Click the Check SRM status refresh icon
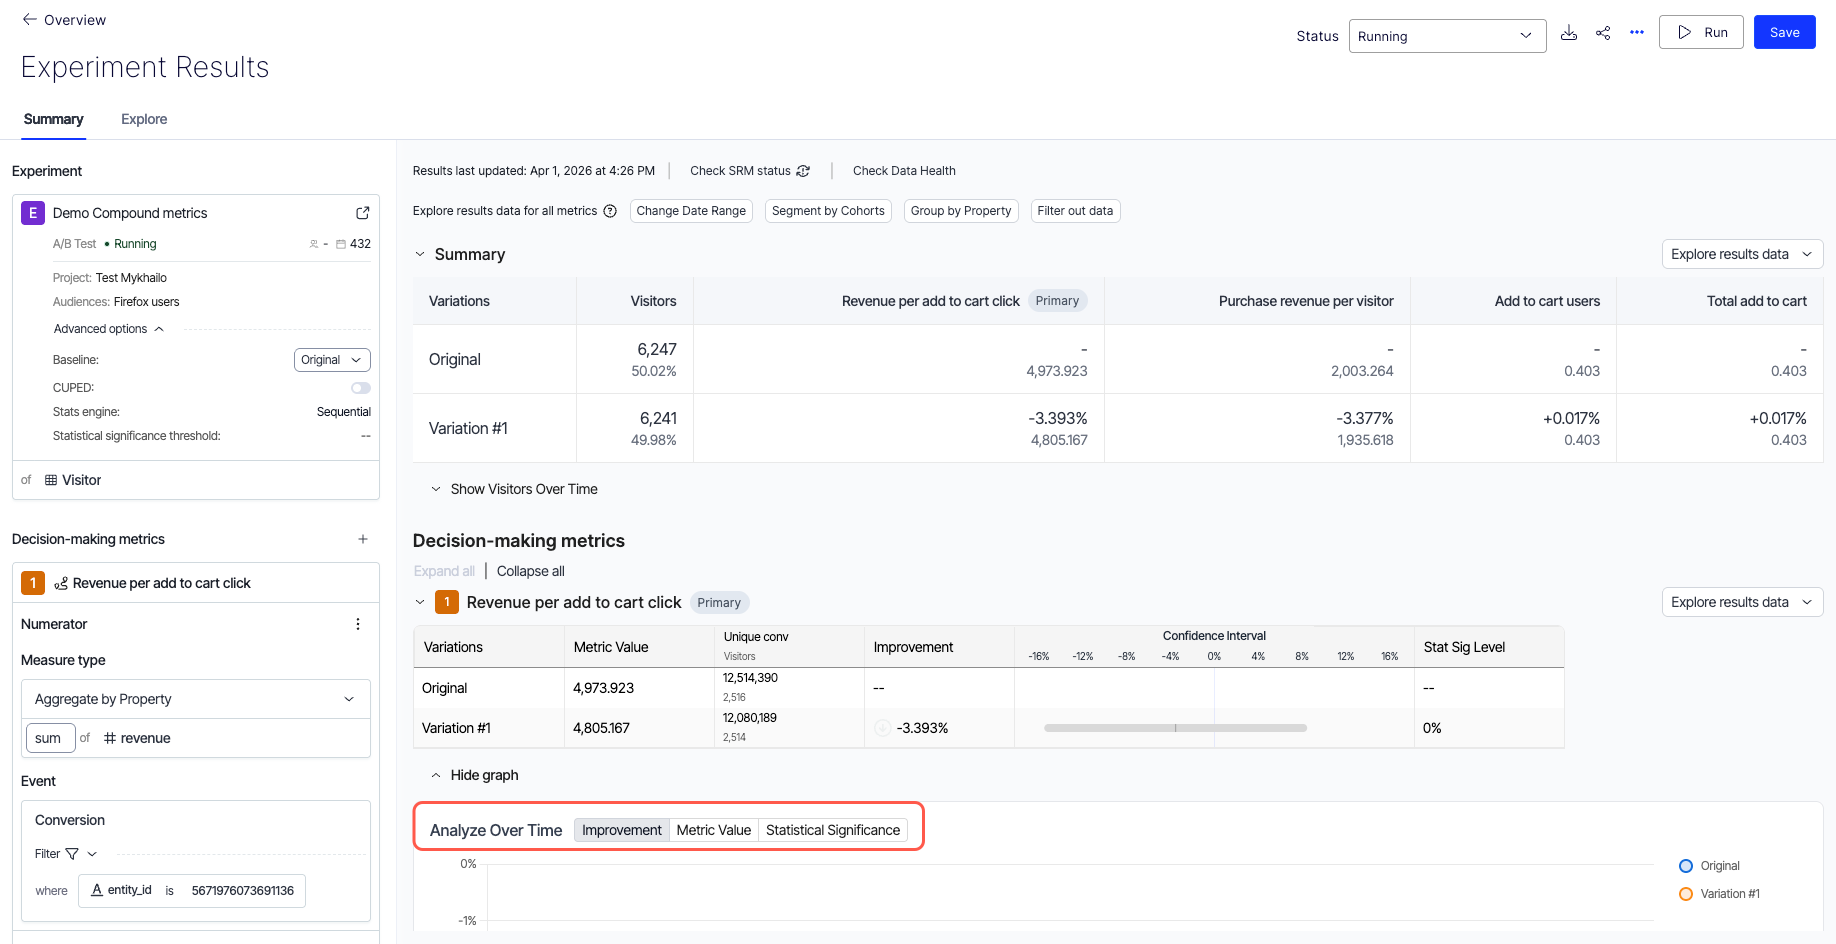This screenshot has height=944, width=1836. pyautogui.click(x=803, y=171)
